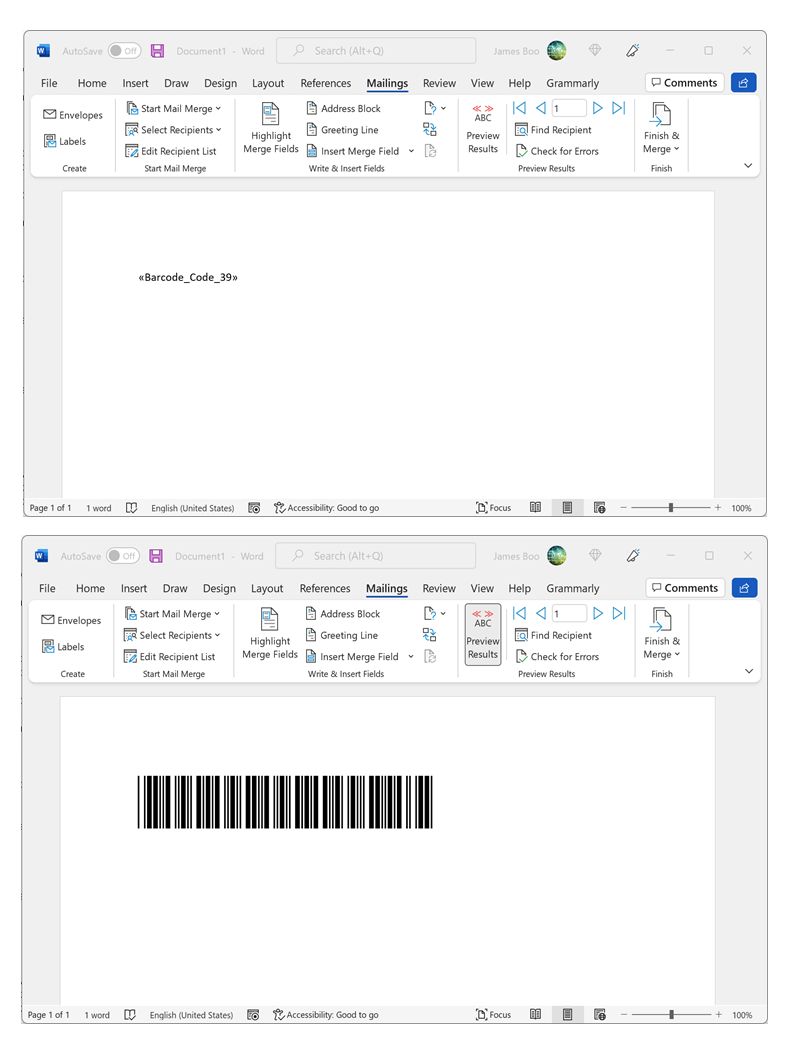797x1056 pixels.
Task: Open Insert Merge Field arrow in top window
Action: point(411,151)
